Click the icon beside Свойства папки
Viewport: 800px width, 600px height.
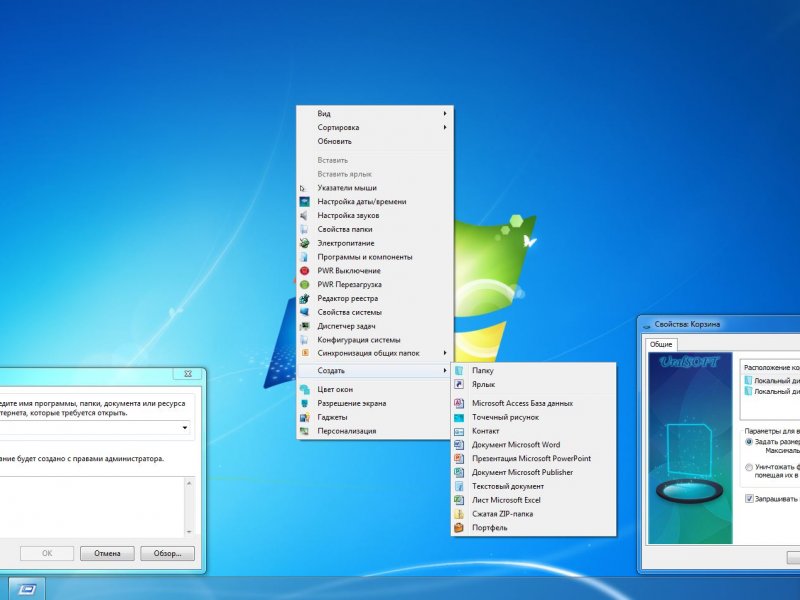pos(304,229)
